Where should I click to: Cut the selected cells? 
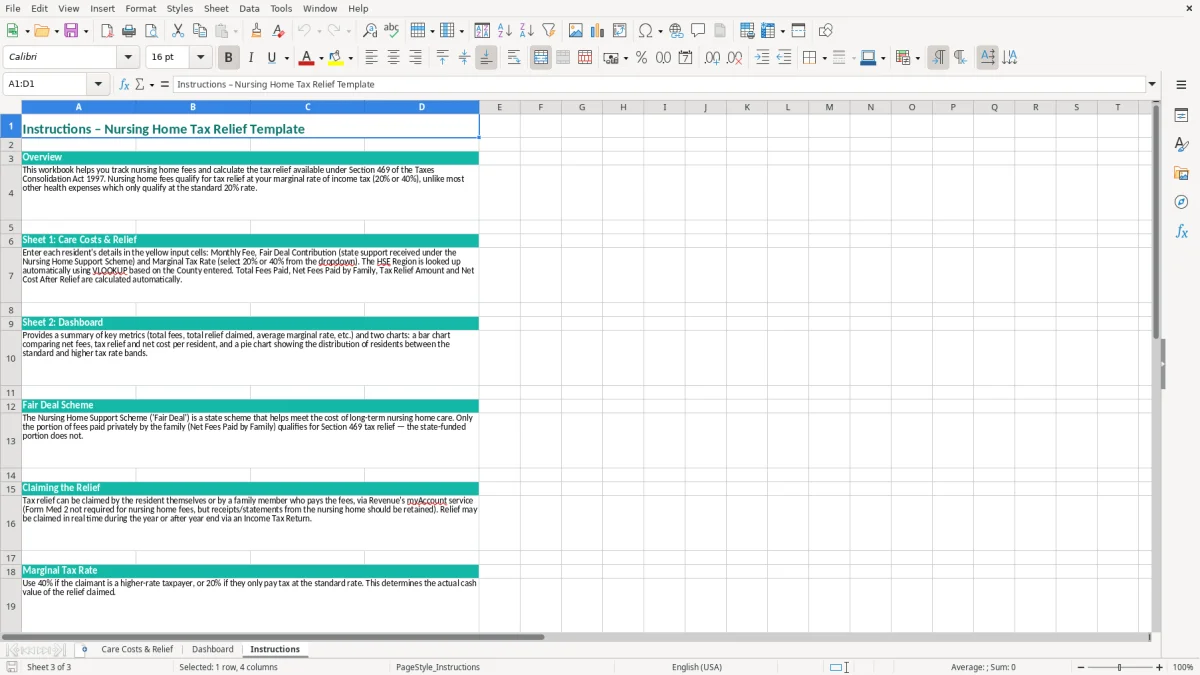(178, 31)
